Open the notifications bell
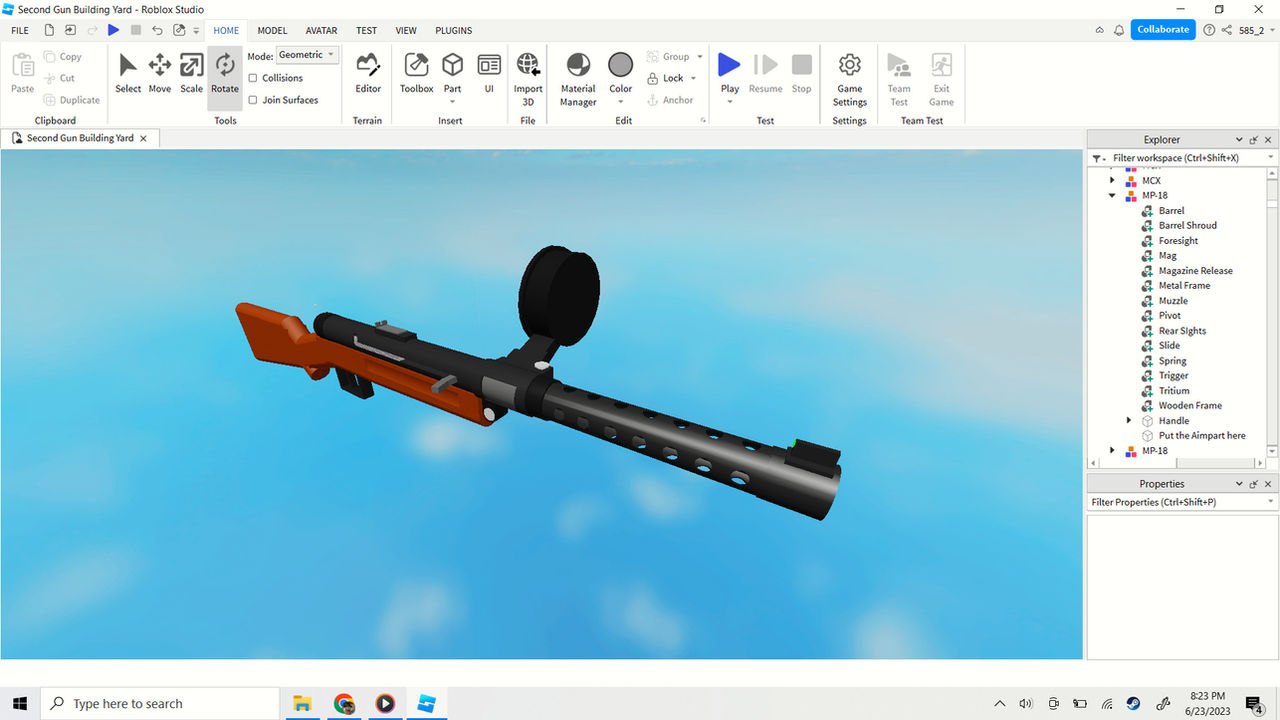 (x=1119, y=30)
